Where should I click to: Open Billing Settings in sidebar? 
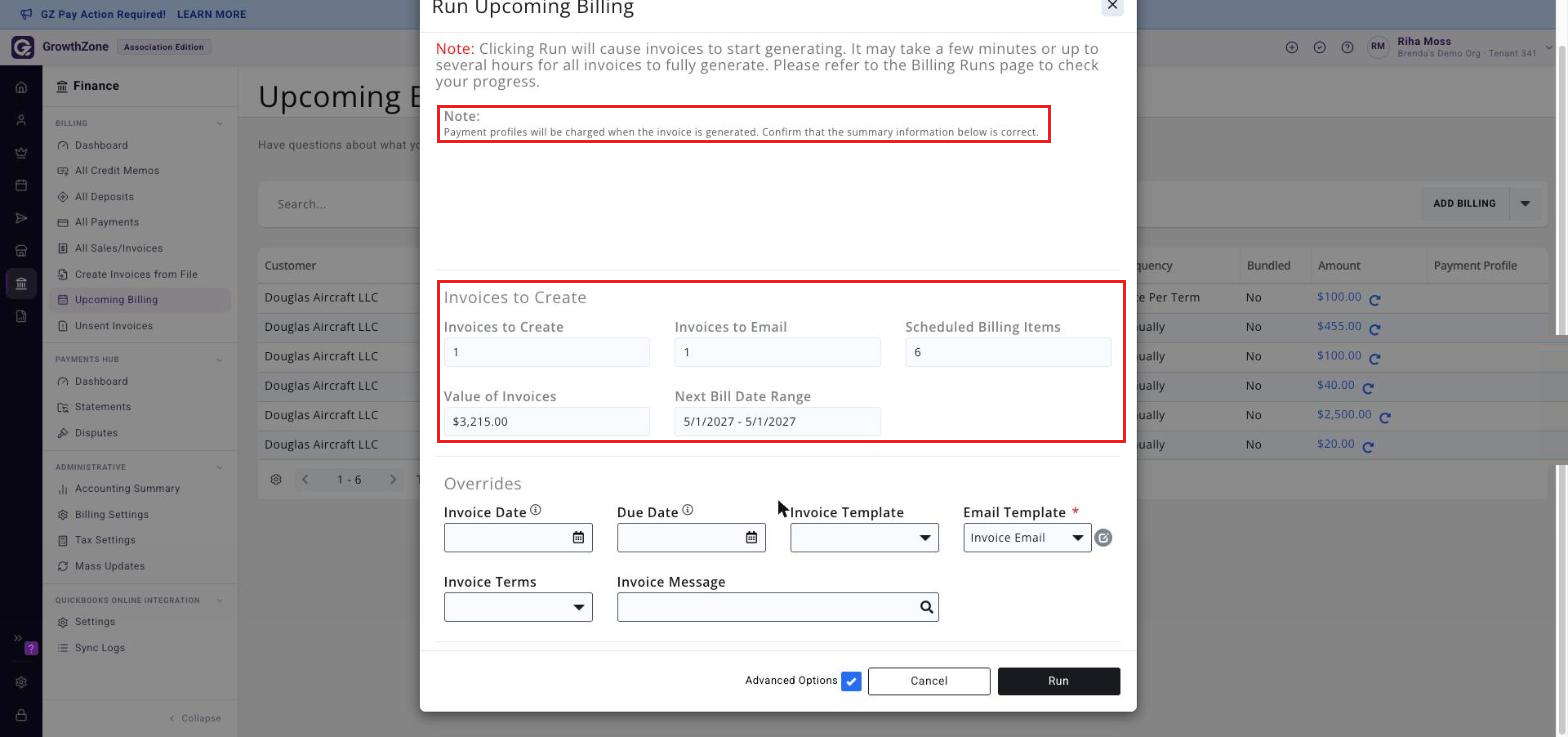(111, 515)
